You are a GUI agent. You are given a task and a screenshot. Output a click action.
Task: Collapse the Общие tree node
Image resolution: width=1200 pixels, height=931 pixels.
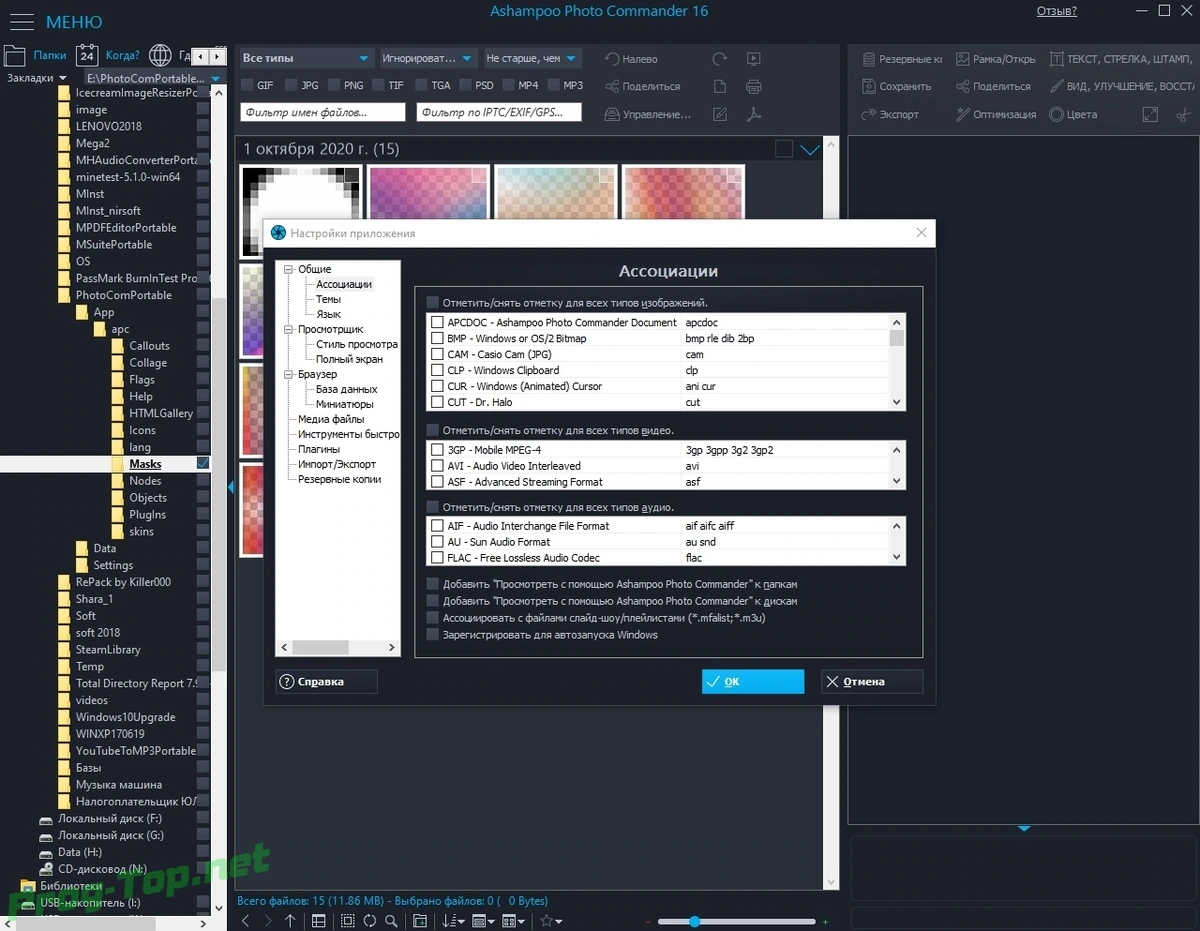(288, 269)
